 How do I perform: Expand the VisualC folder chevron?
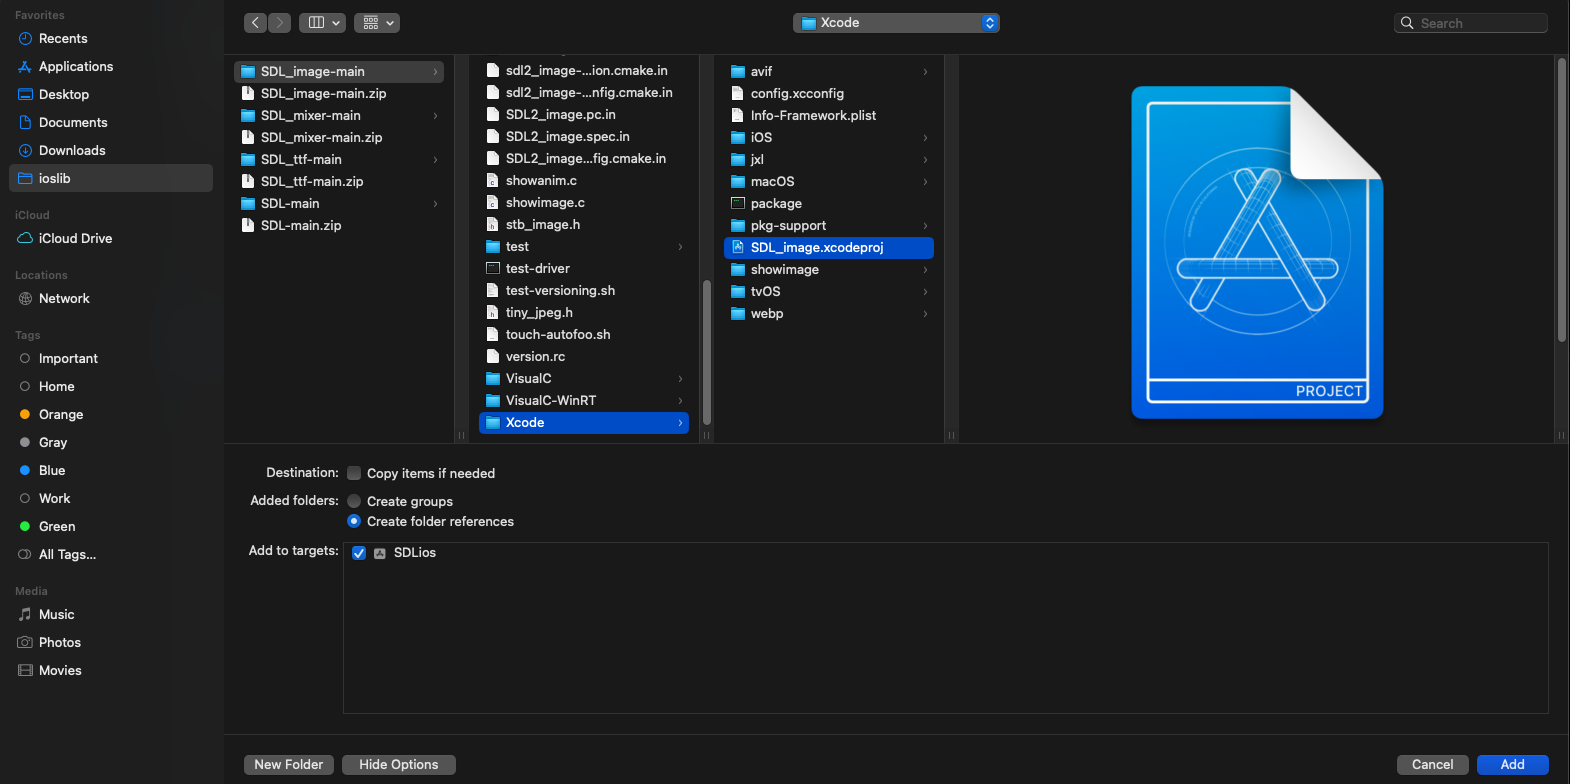[x=680, y=378]
